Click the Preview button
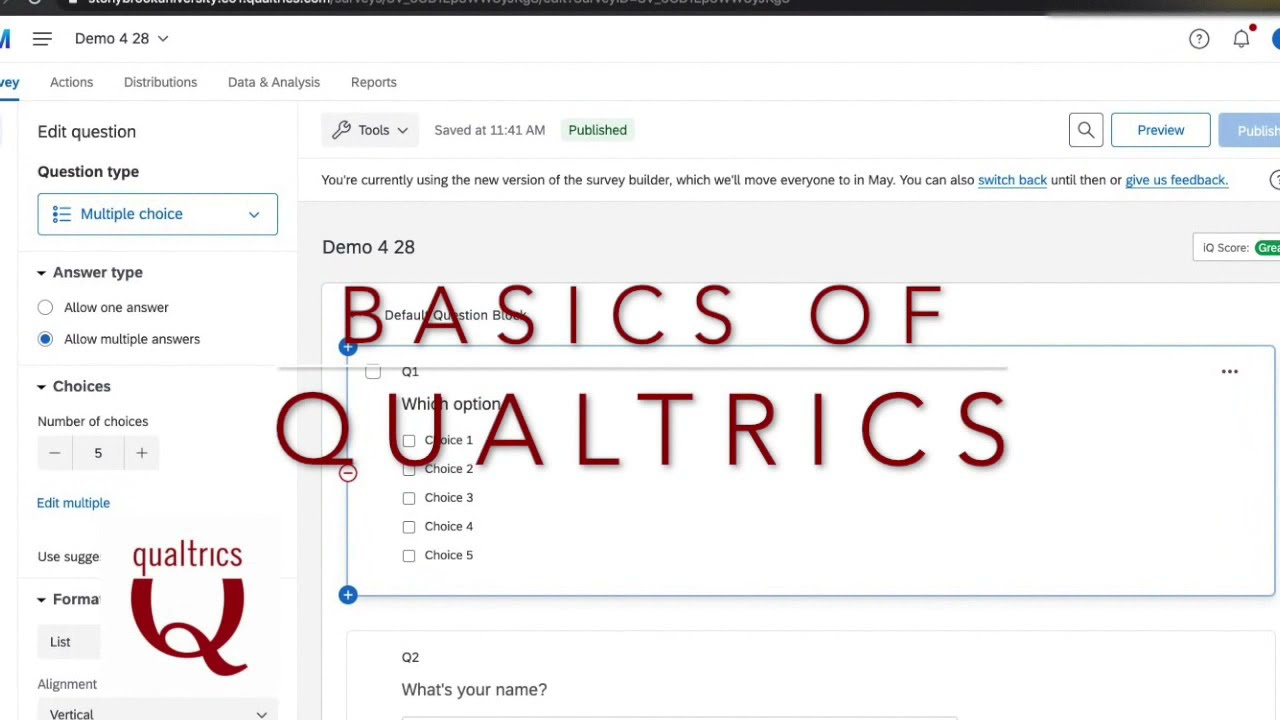1280x720 pixels. 1160,130
